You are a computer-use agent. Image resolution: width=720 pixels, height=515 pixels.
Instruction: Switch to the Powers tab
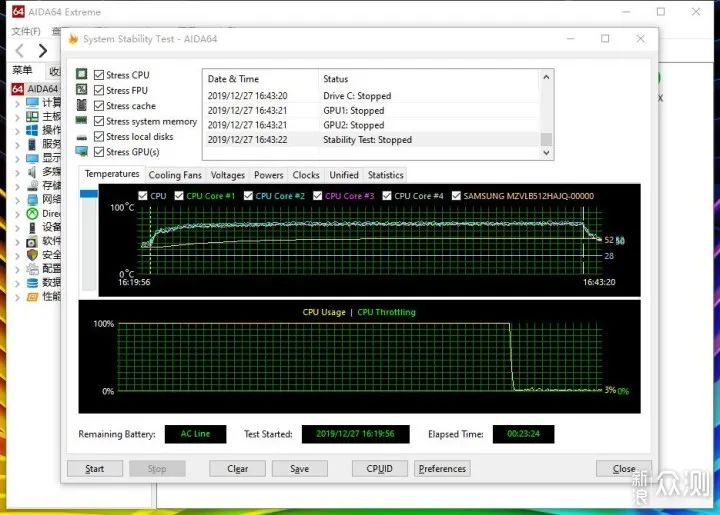(x=269, y=175)
